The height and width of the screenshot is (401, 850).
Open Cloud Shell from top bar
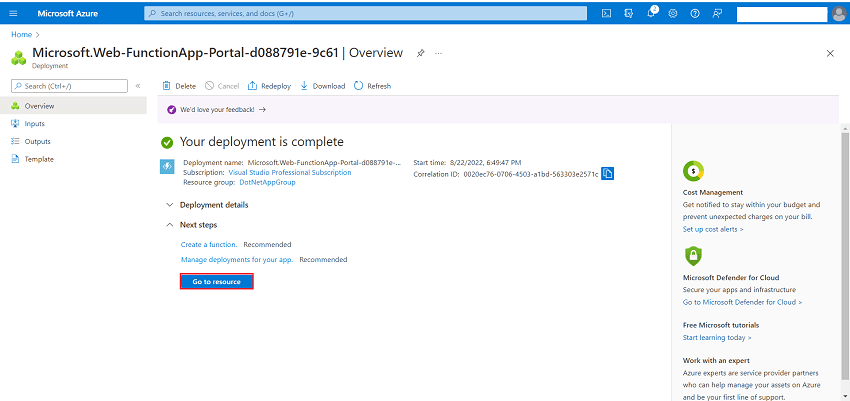click(607, 14)
